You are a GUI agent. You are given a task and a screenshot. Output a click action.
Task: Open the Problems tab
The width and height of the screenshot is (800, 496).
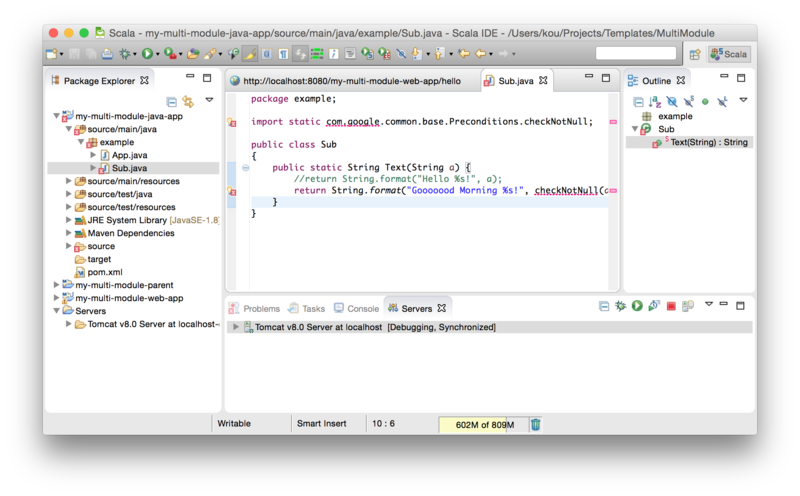[x=255, y=308]
